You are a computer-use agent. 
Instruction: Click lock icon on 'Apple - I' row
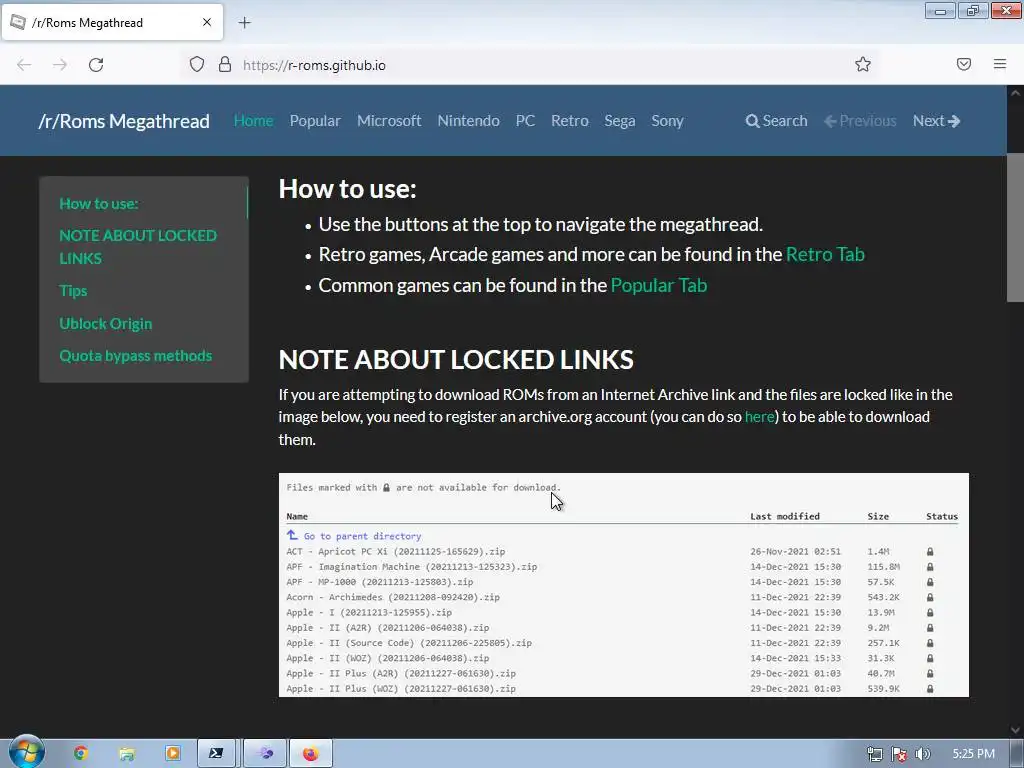coord(930,613)
